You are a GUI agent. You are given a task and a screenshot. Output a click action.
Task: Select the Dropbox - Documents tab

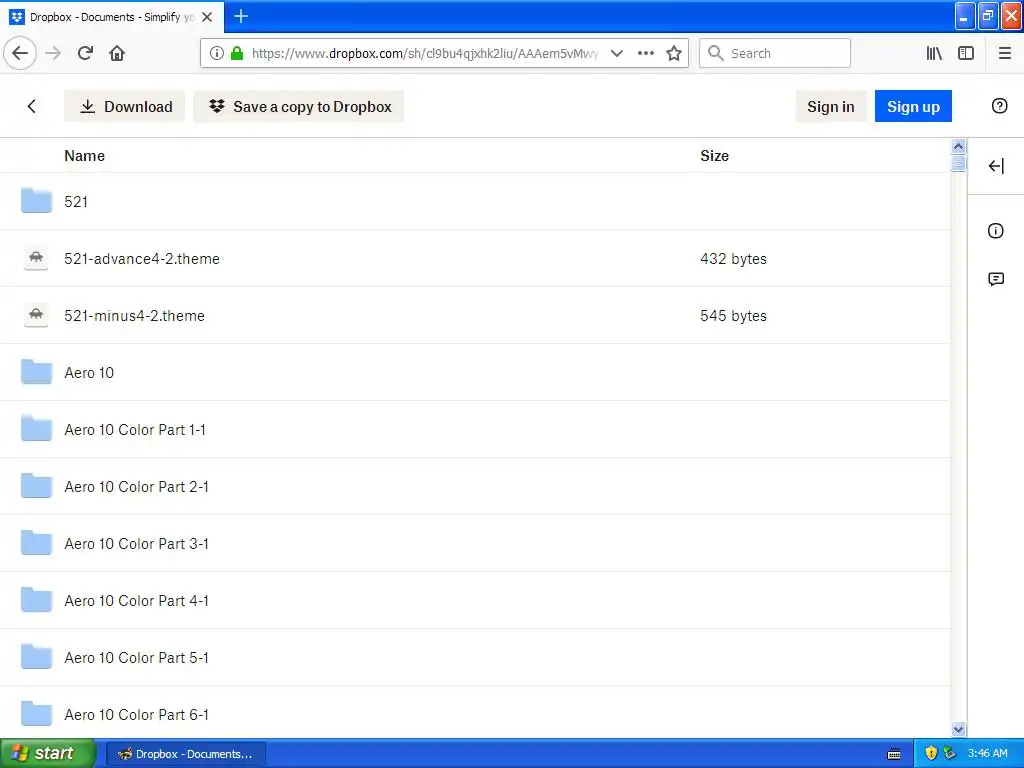tap(112, 17)
